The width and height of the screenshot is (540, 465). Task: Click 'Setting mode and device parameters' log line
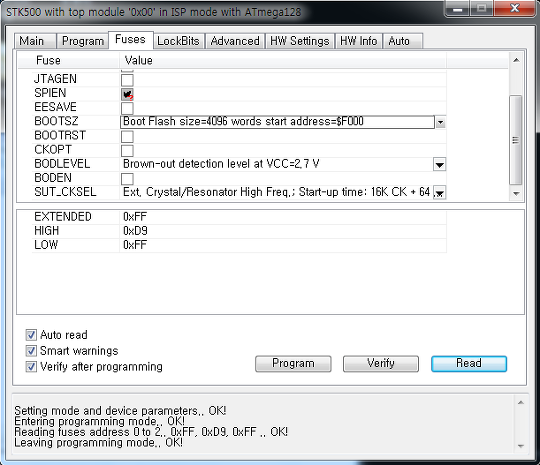[120, 411]
